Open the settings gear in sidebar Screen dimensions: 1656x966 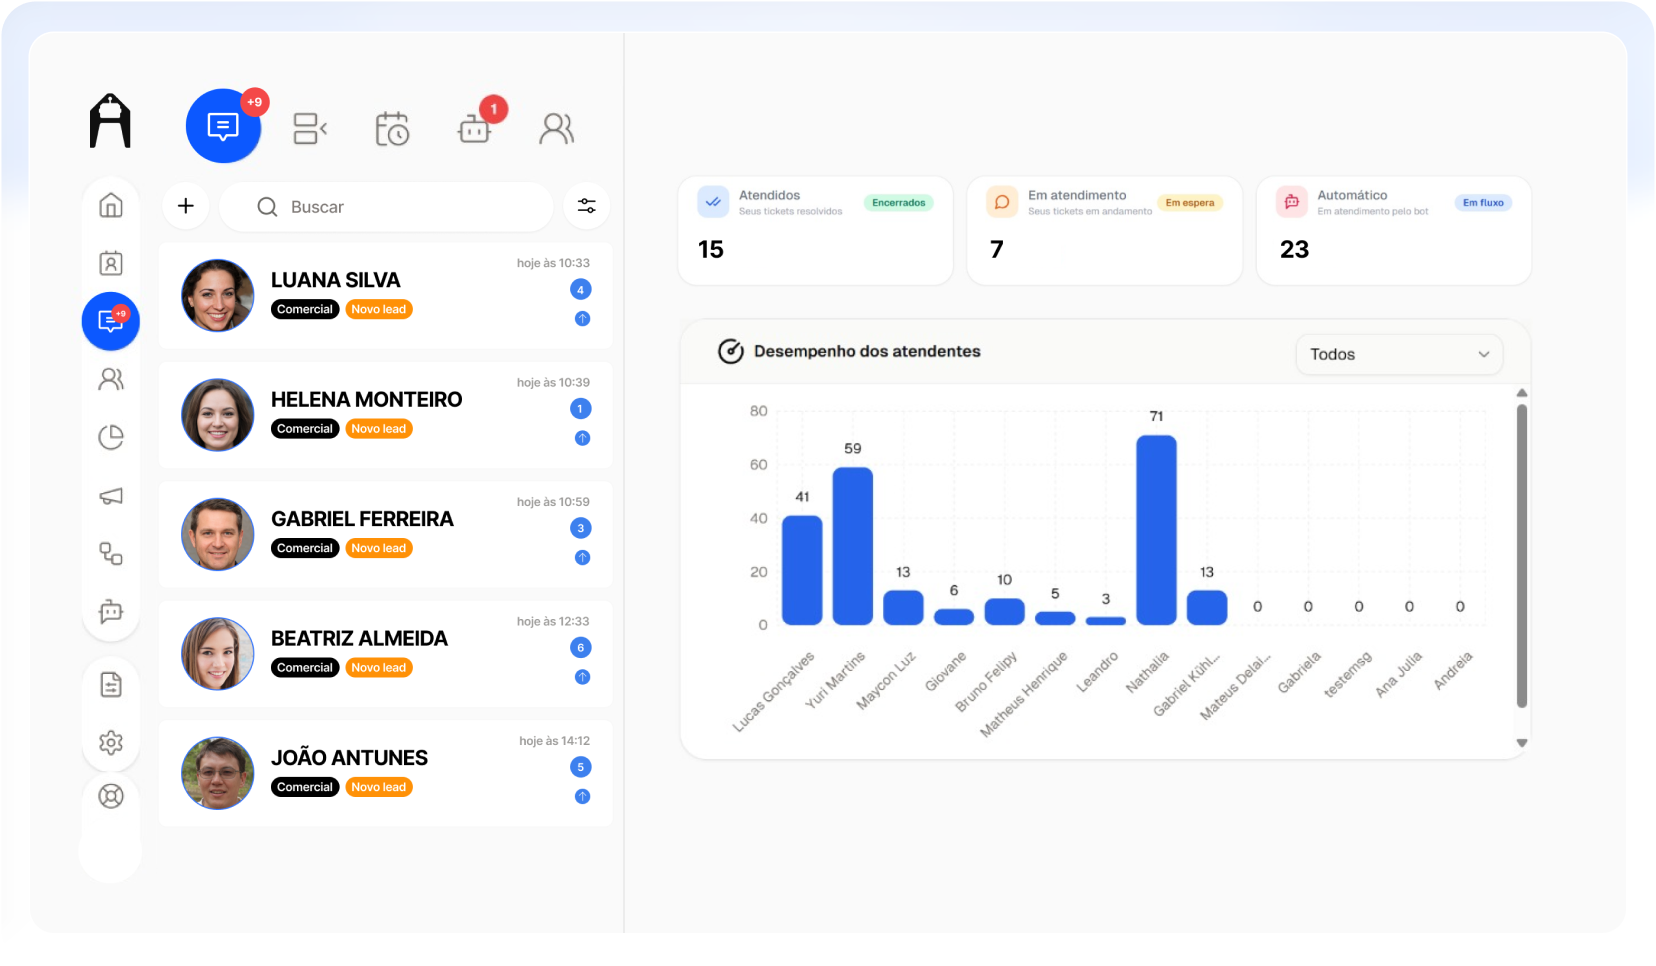coord(111,742)
